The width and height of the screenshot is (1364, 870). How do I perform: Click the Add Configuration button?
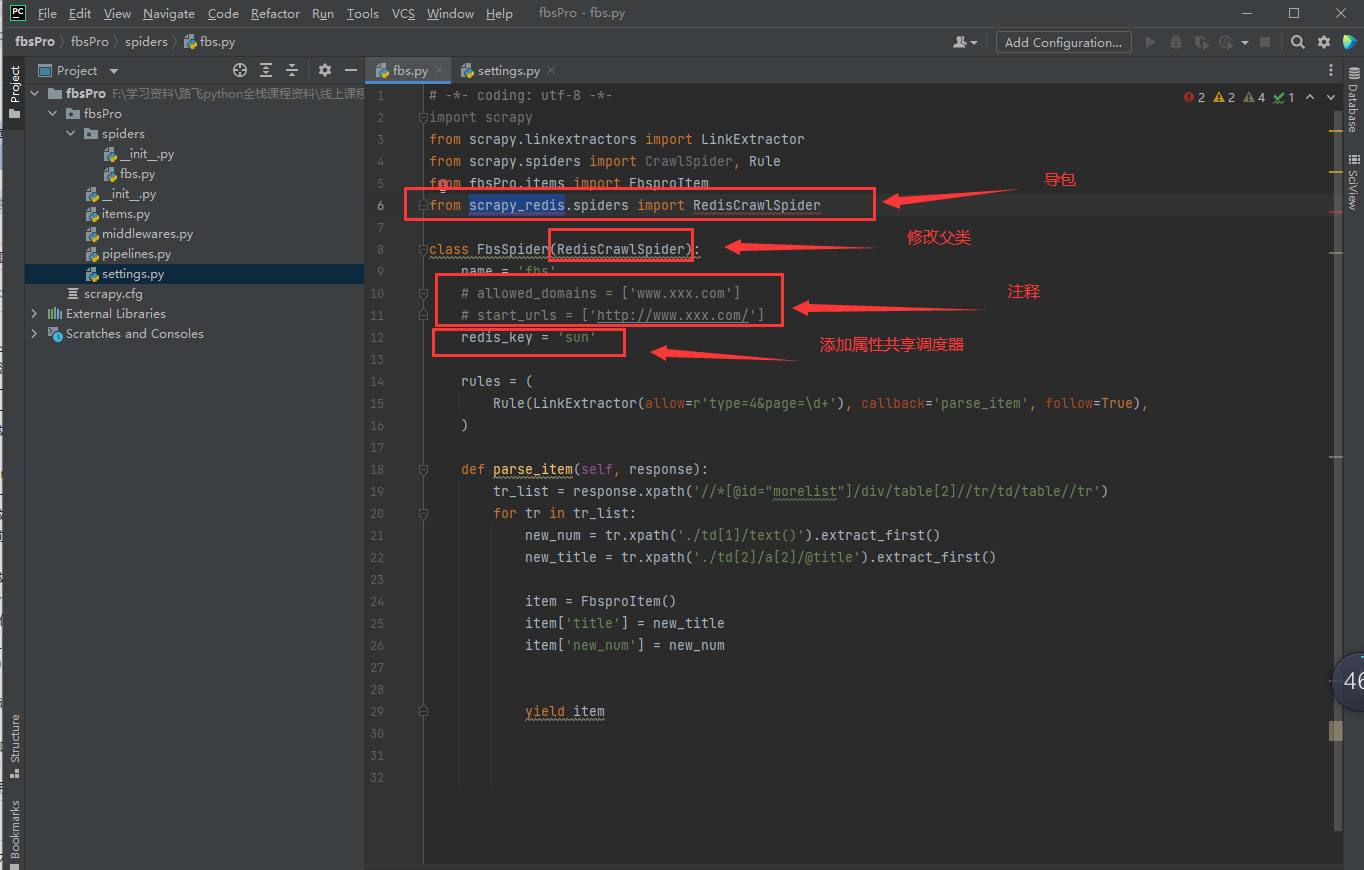pyautogui.click(x=1063, y=42)
